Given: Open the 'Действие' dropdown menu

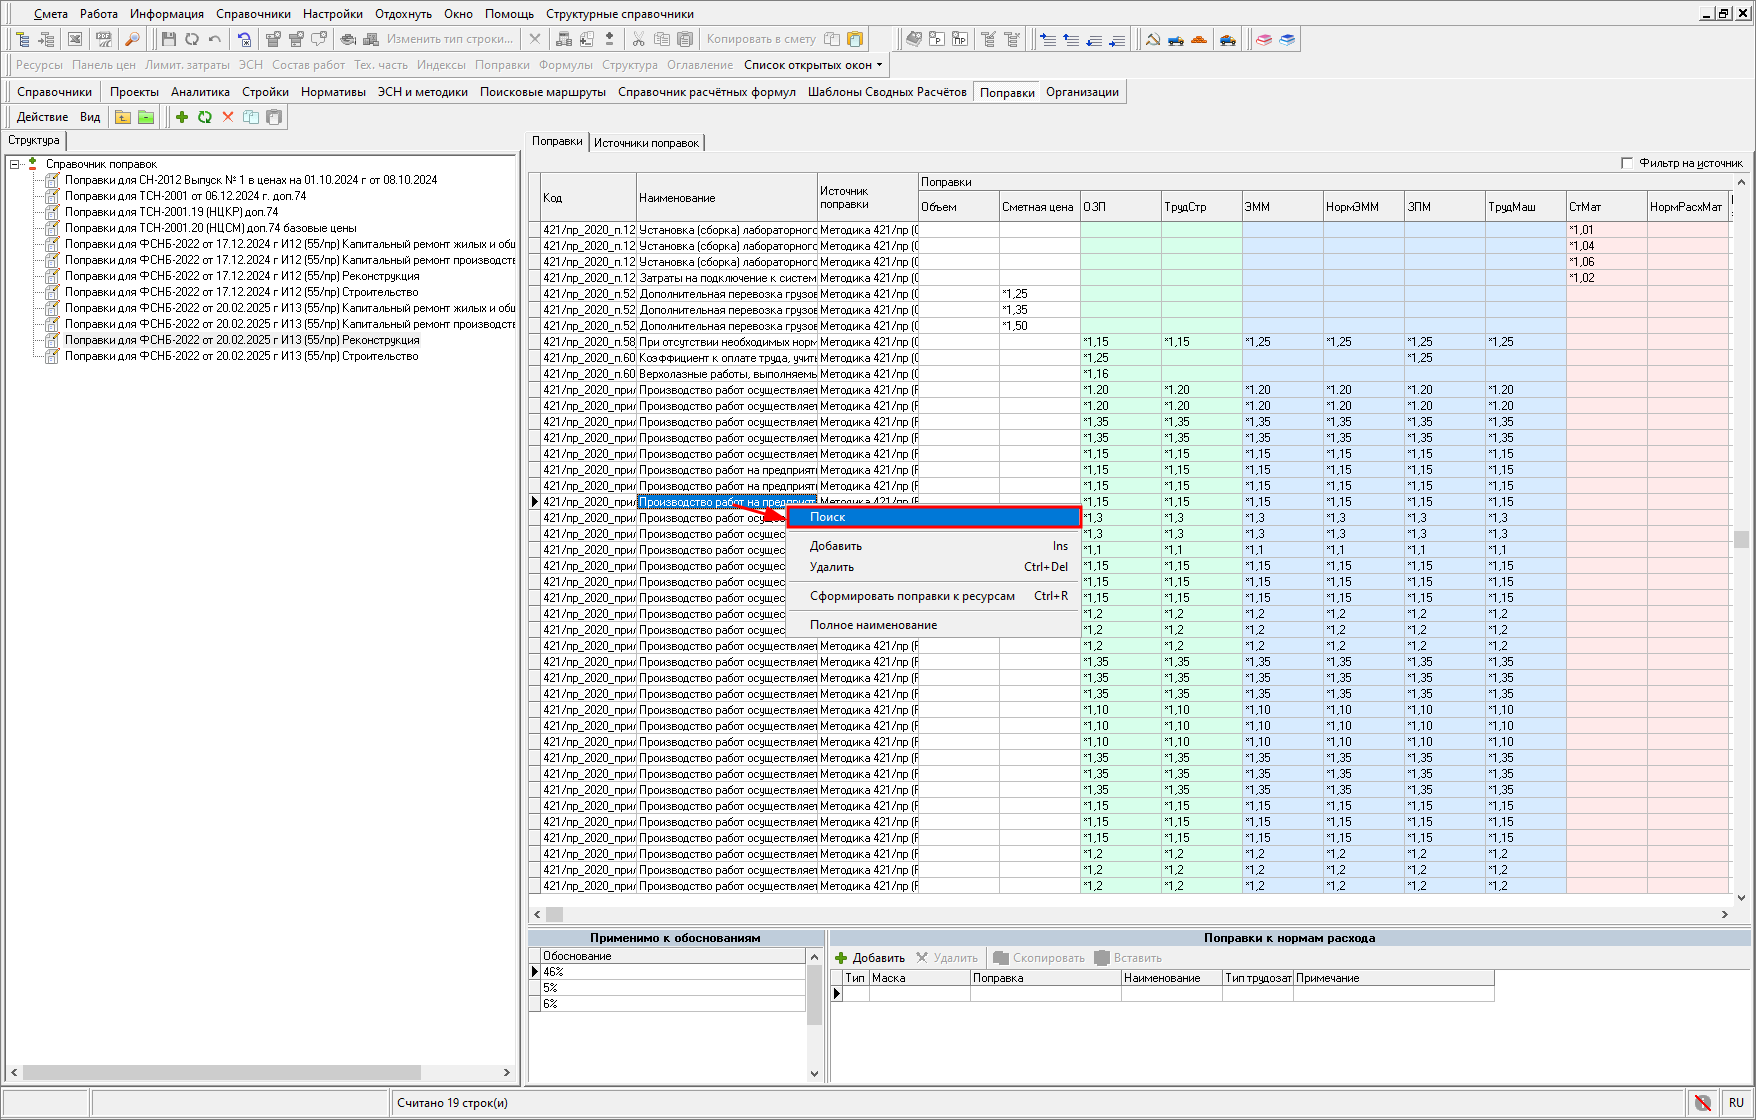Looking at the screenshot, I should tap(42, 117).
